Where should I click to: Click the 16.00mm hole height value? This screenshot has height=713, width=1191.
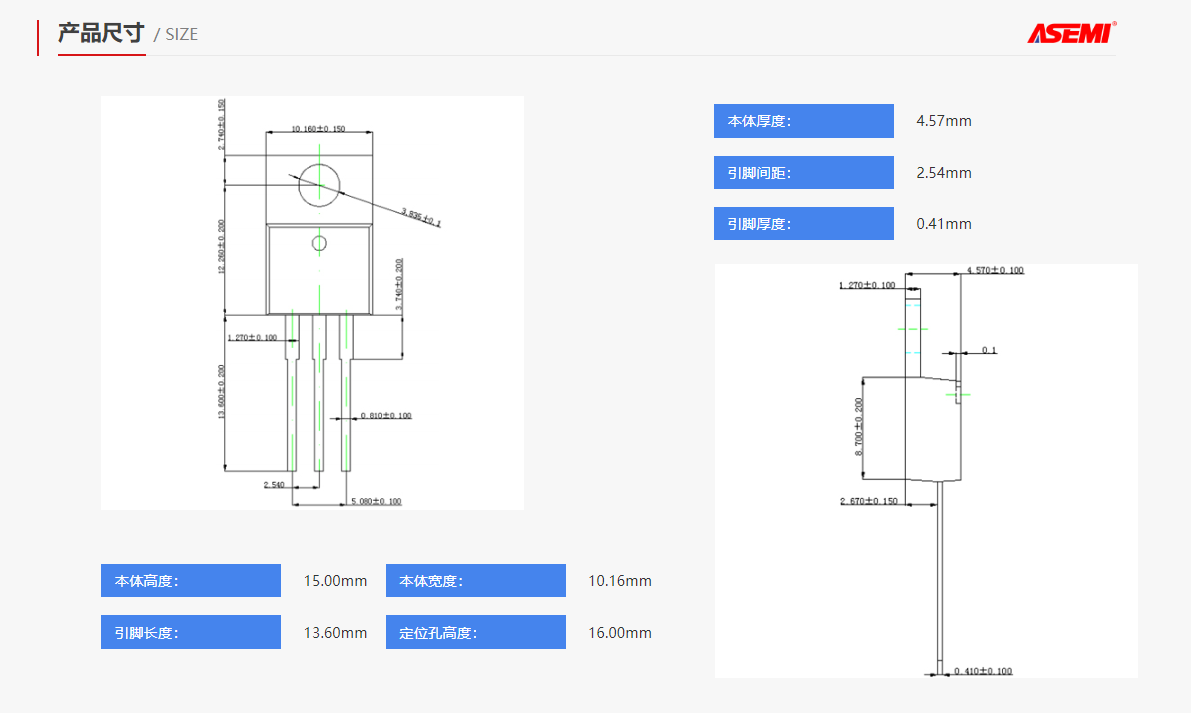pos(619,633)
